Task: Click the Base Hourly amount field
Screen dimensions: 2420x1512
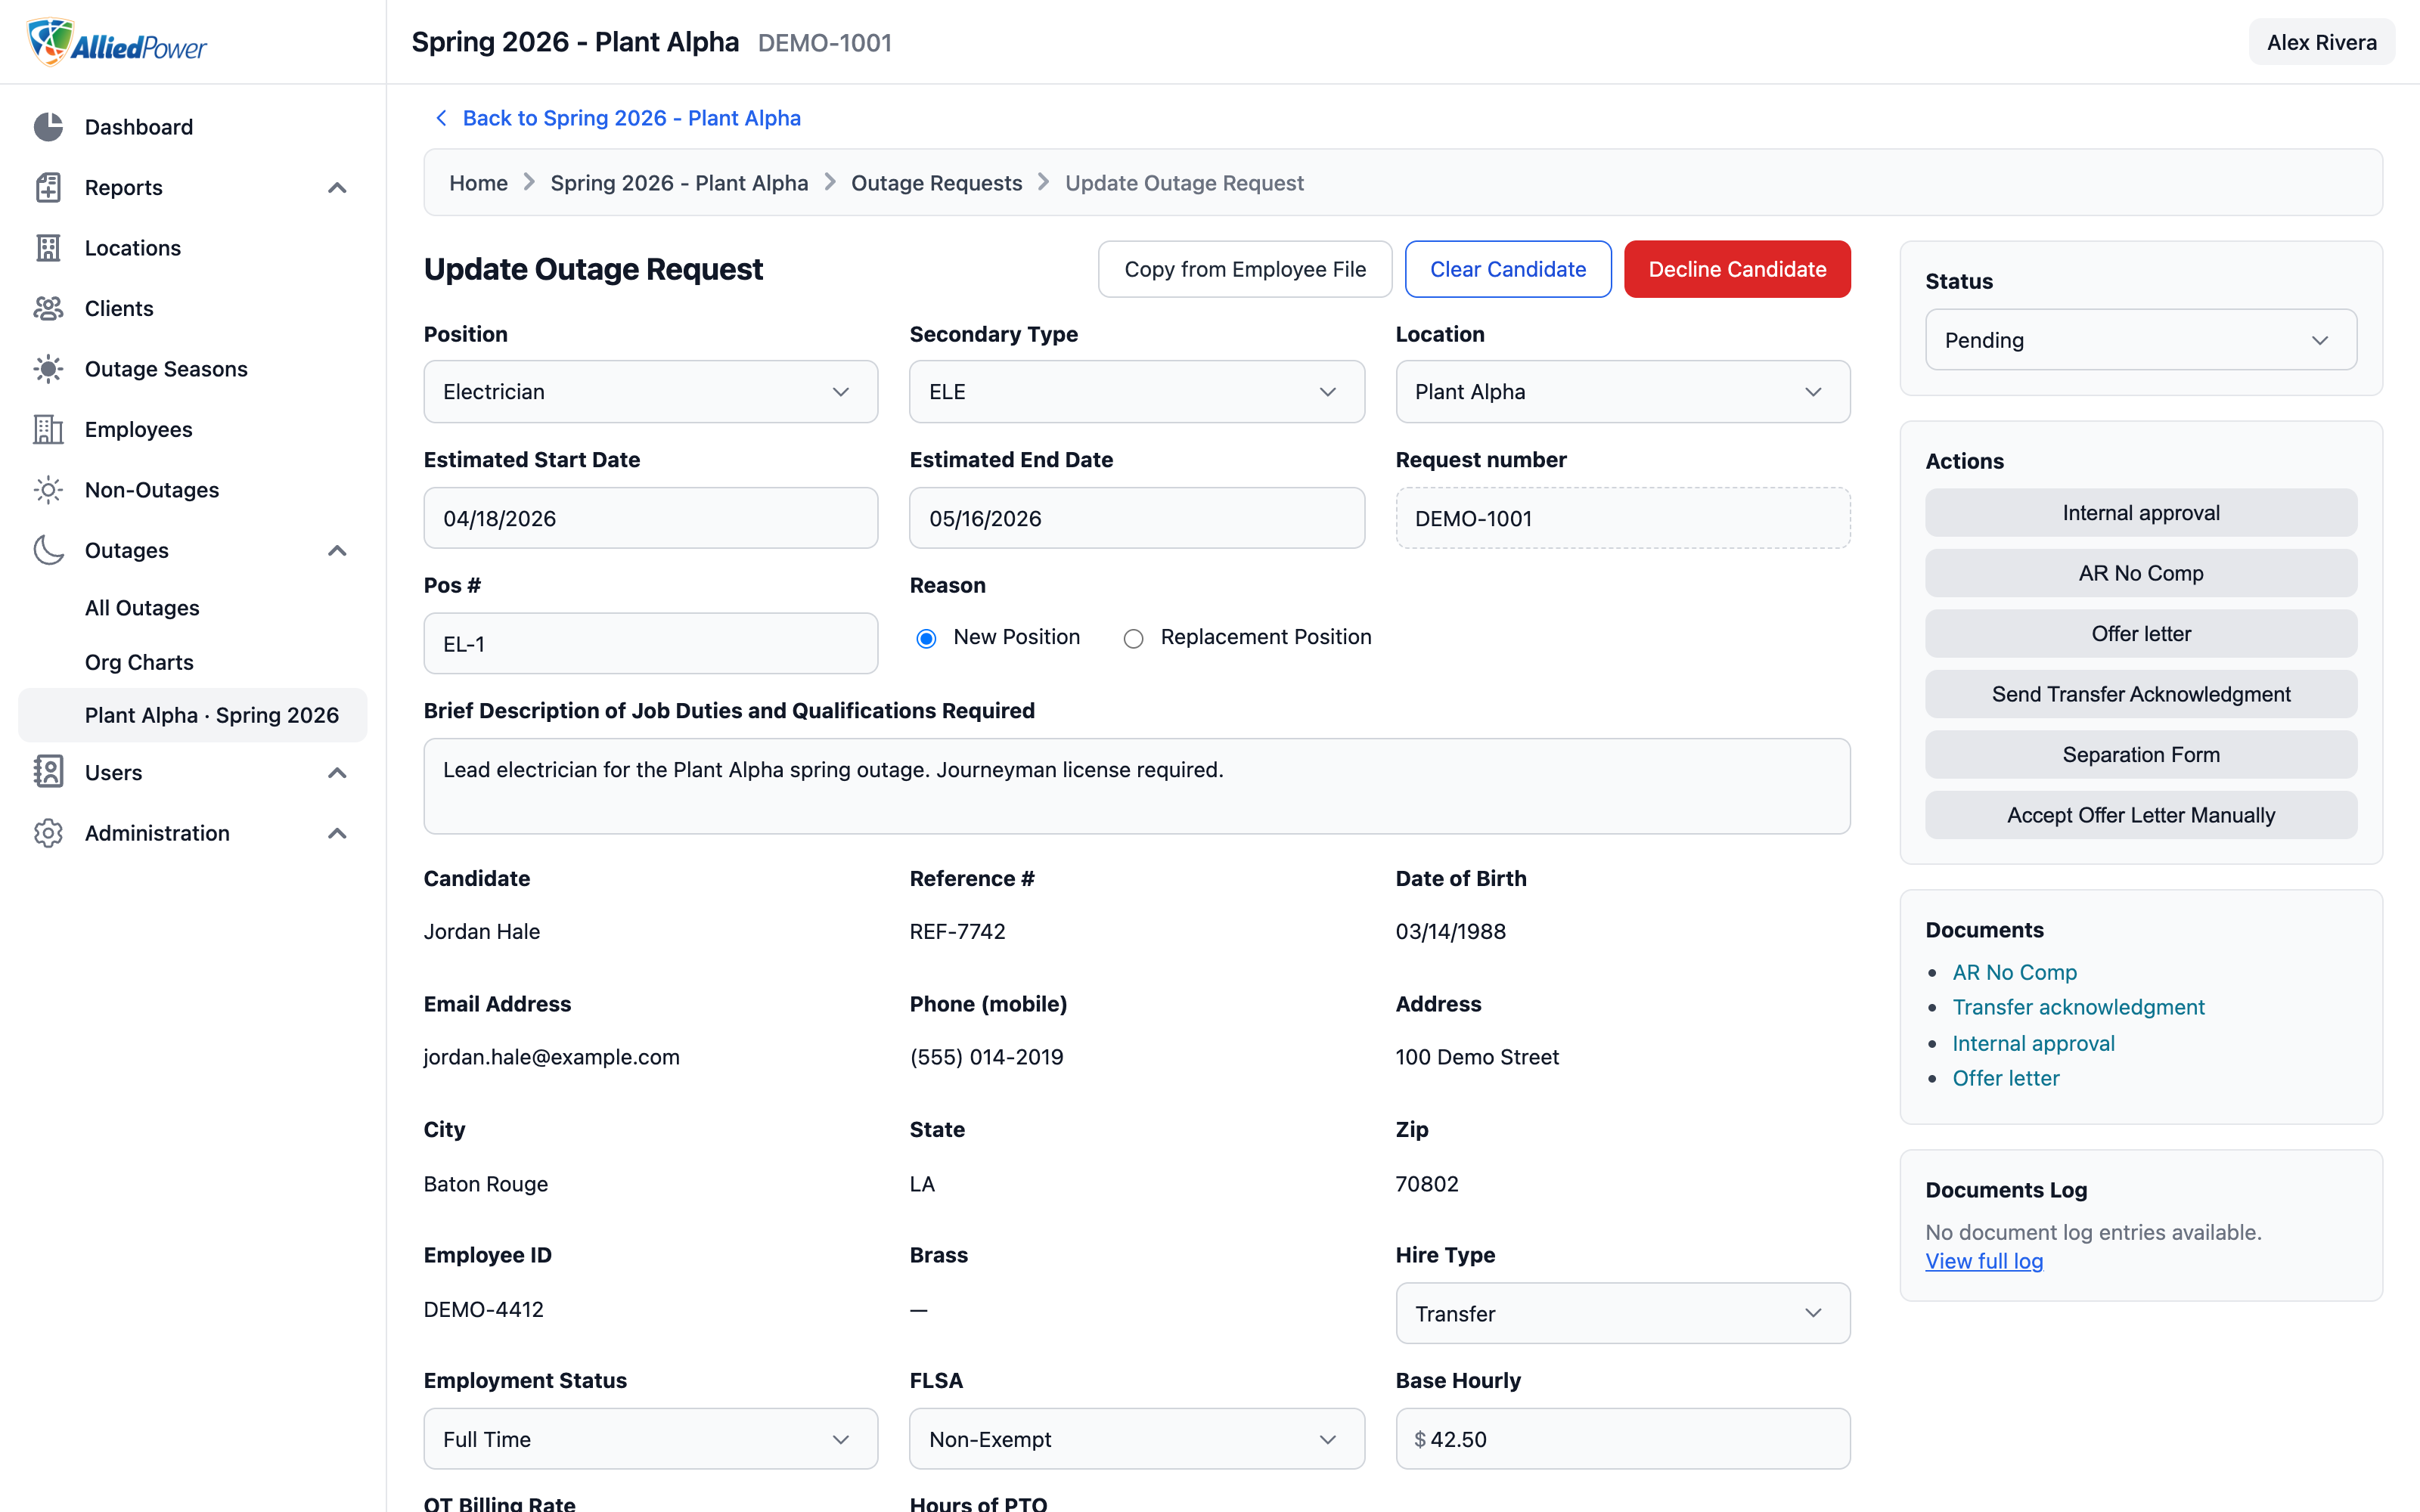Action: click(x=1623, y=1439)
